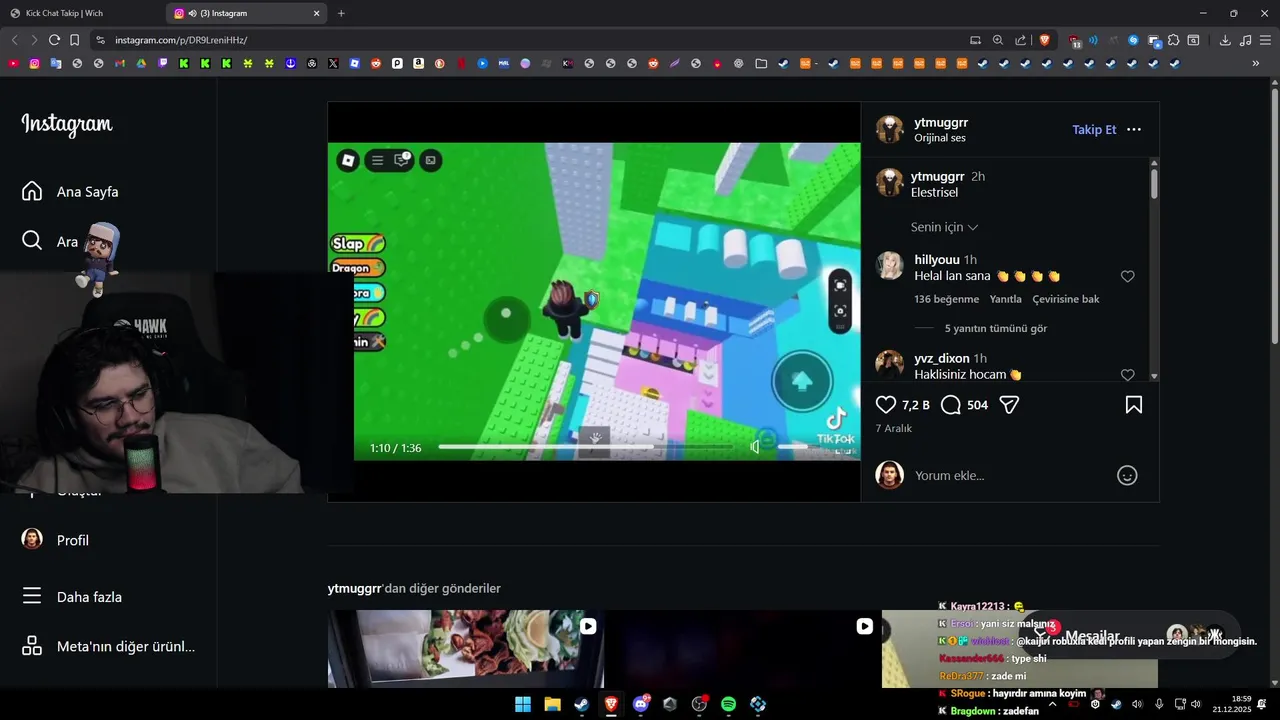The height and width of the screenshot is (720, 1280).
Task: Open Profil from the sidebar
Action: 55,540
